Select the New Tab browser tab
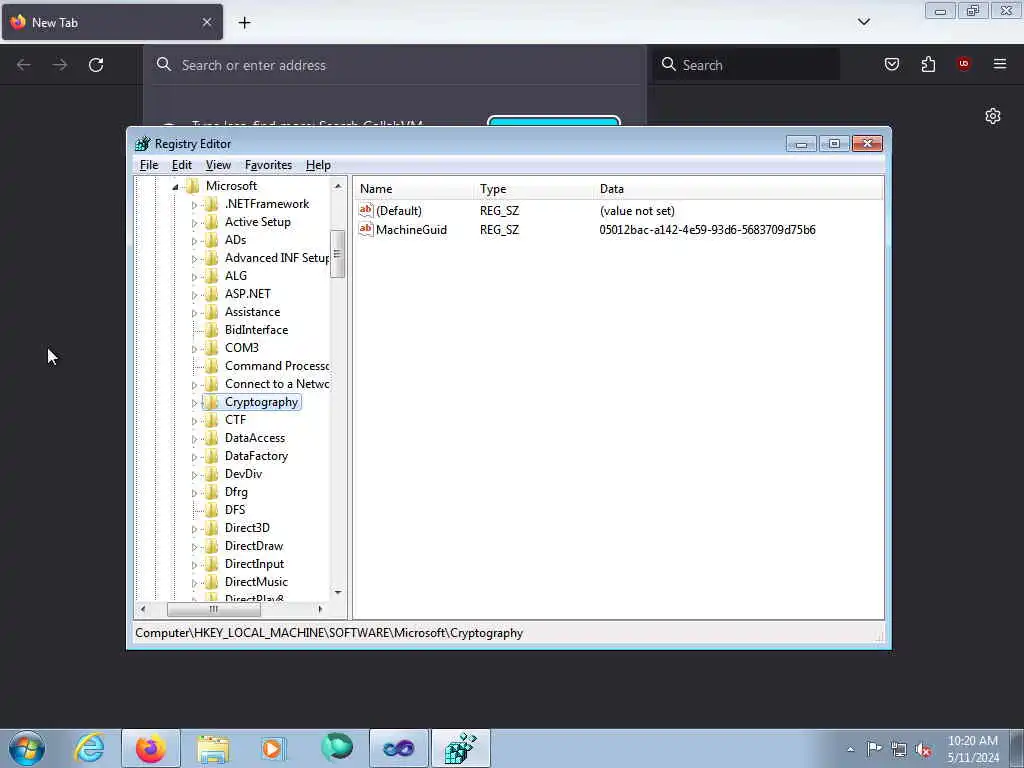 tap(112, 22)
